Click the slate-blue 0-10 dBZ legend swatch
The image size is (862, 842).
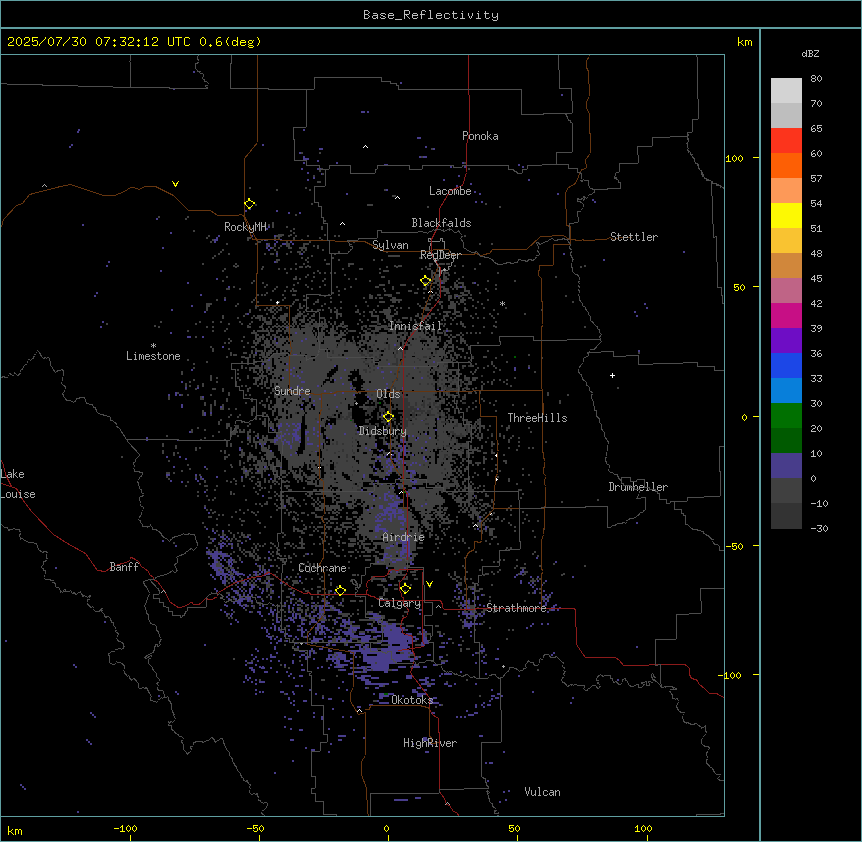pos(786,466)
